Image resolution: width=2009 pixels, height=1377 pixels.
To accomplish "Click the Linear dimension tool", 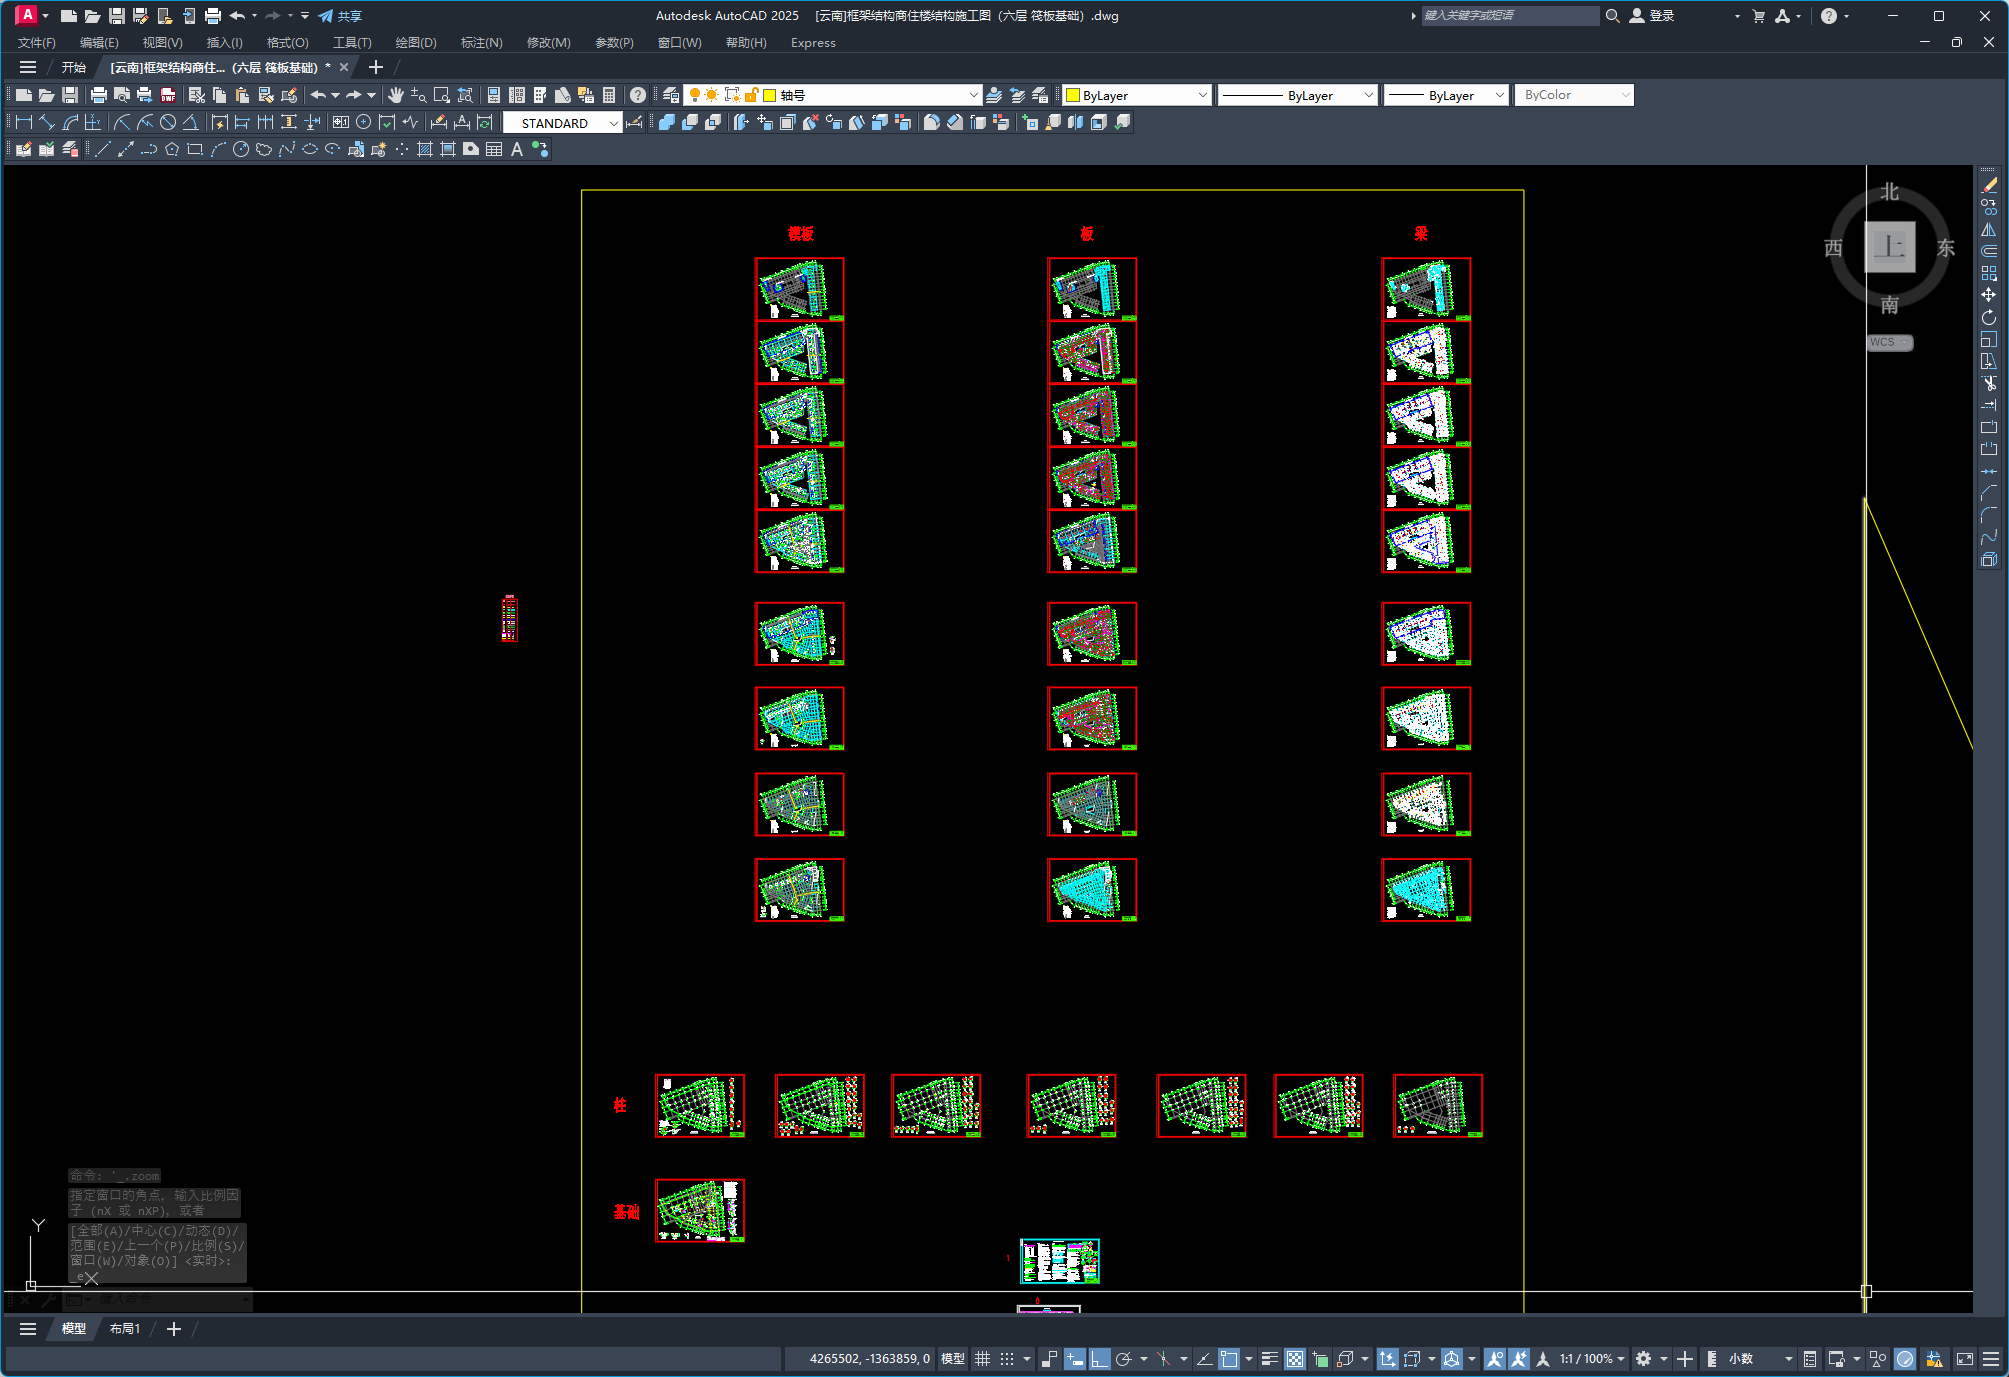I will point(24,122).
